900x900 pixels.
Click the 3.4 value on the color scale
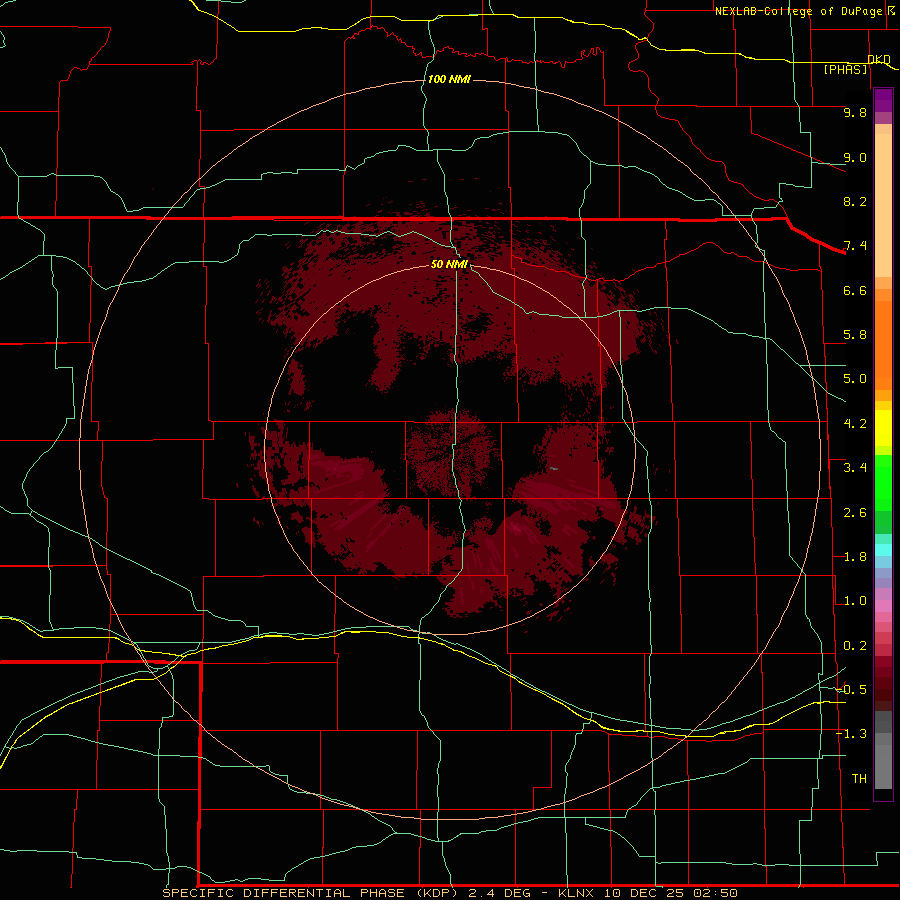[x=855, y=468]
